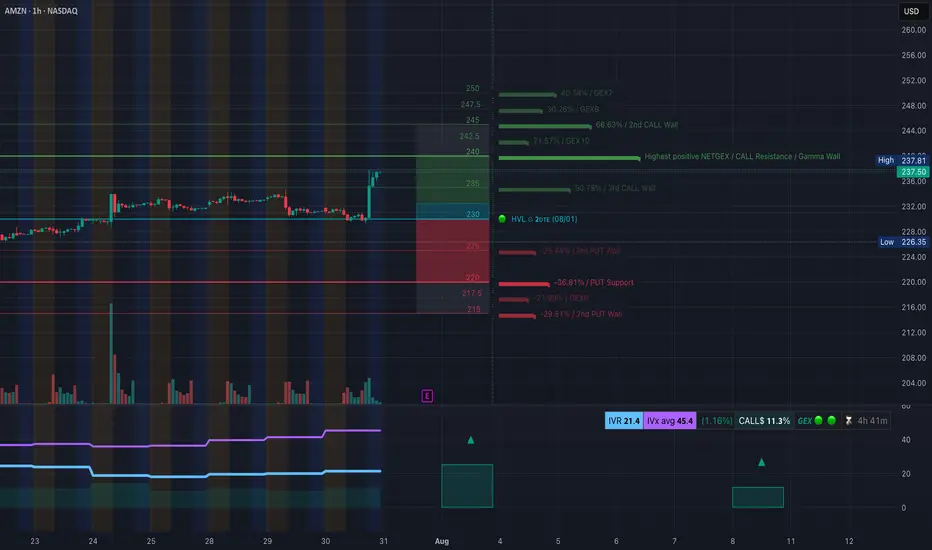Click the green call zone below 240

point(452,180)
